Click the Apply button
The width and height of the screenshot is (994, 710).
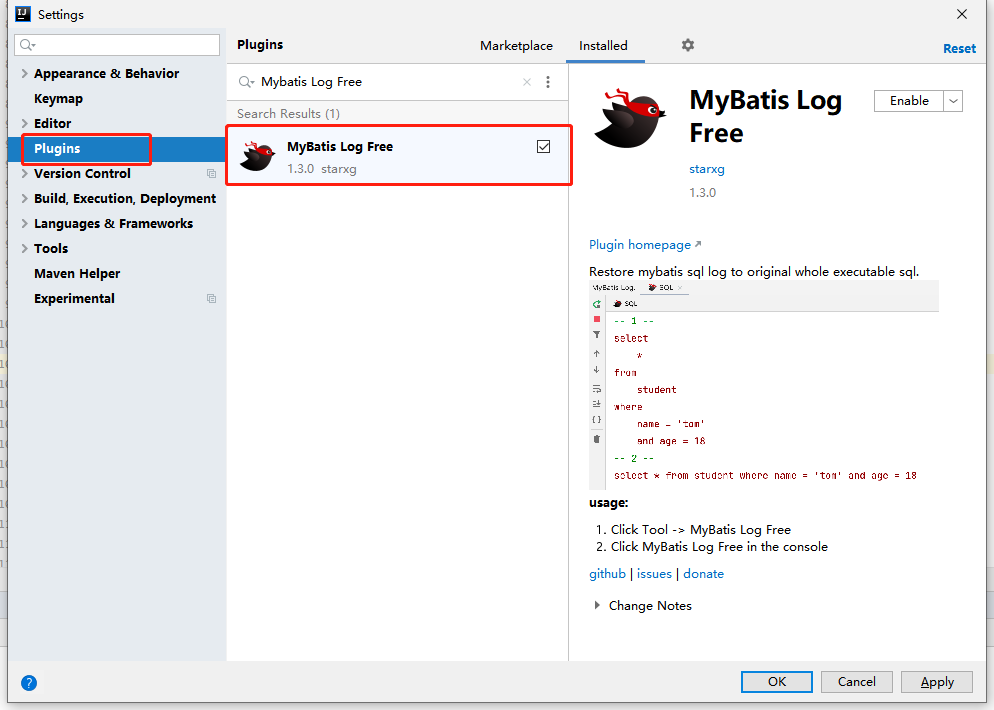pos(937,682)
